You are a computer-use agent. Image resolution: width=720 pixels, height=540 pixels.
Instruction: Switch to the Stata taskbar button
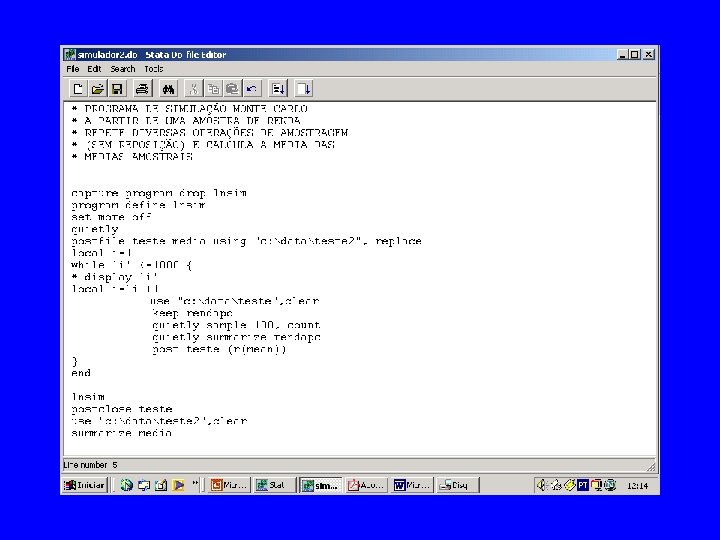[x=274, y=485]
